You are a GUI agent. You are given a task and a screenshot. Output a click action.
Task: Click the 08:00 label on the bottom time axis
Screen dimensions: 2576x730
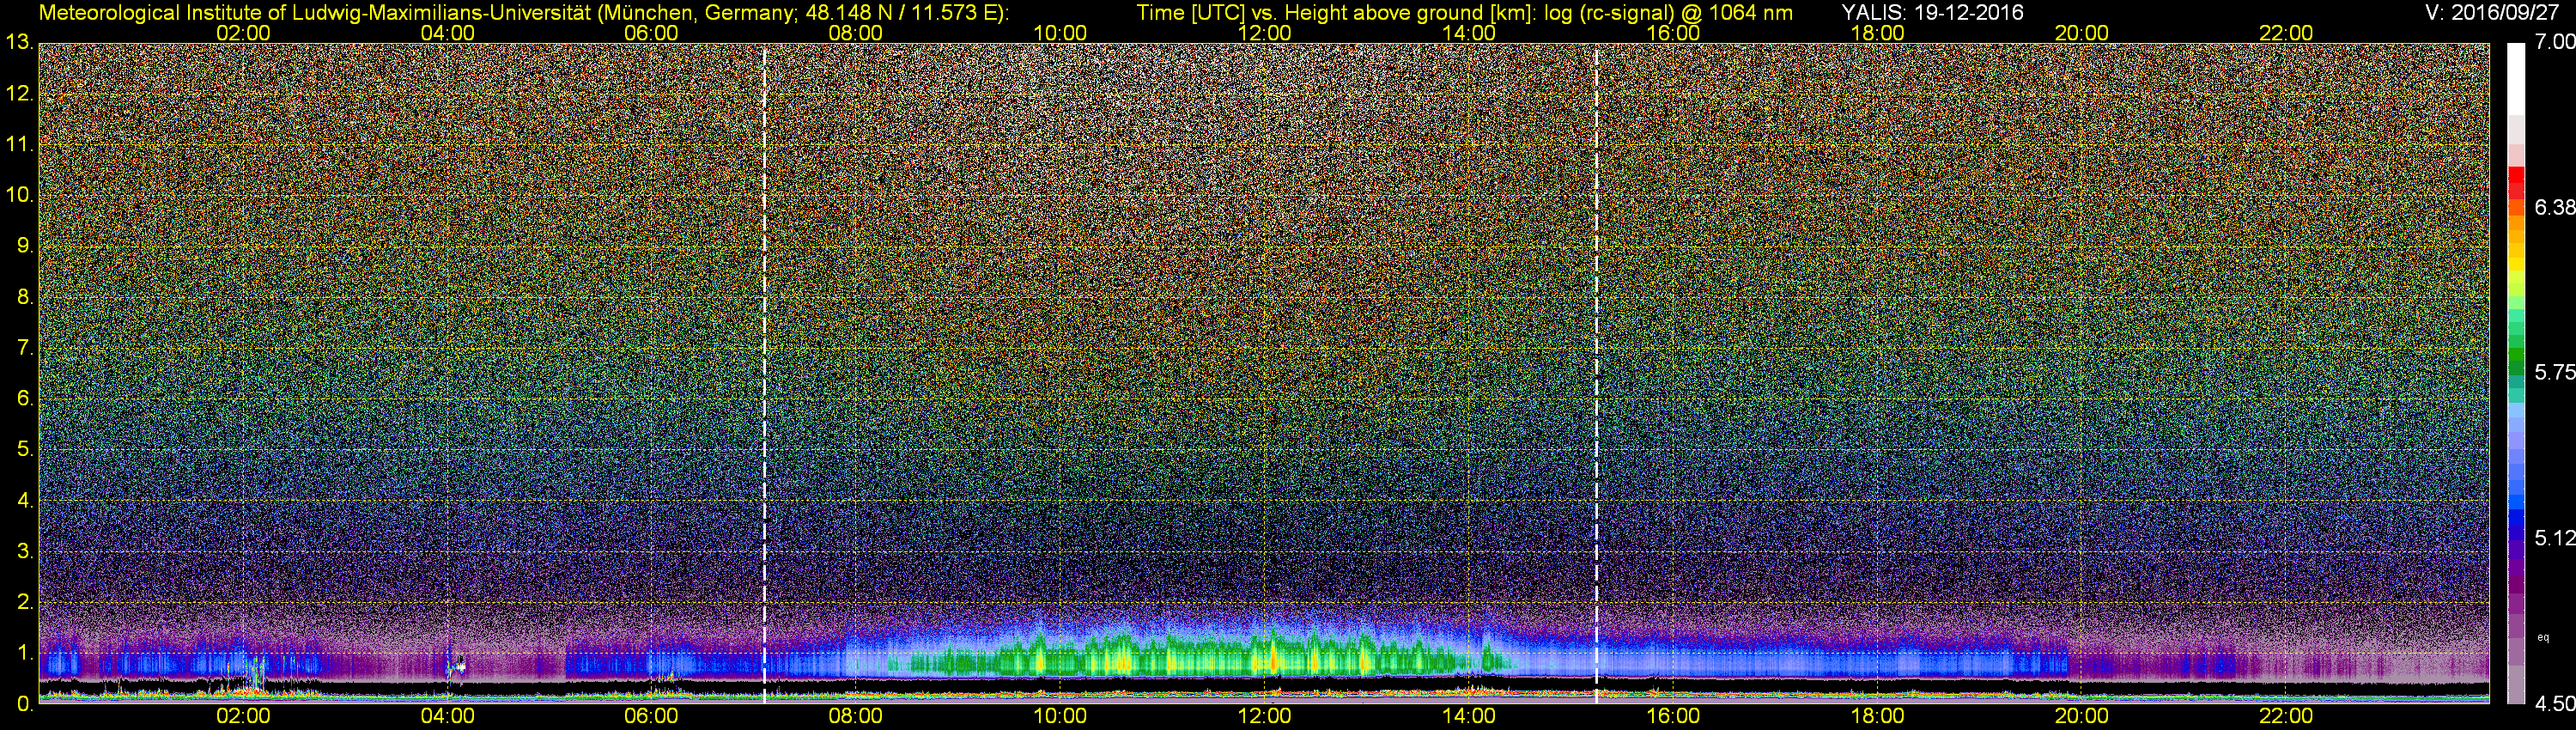(856, 716)
